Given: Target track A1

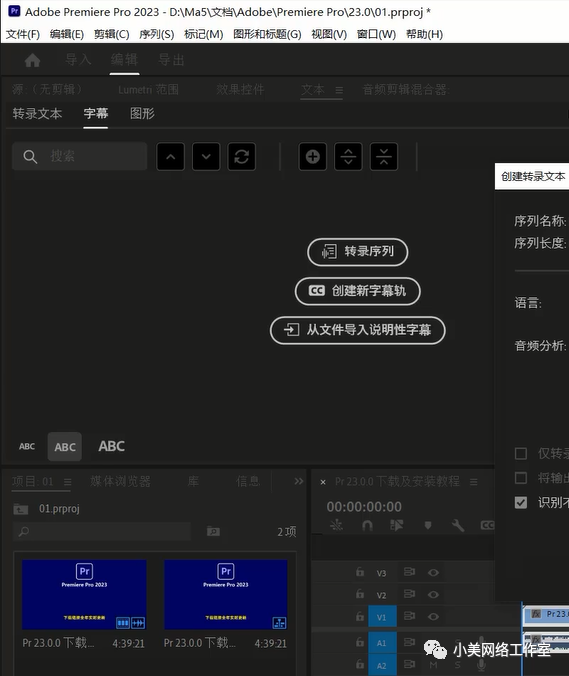Looking at the screenshot, I should [x=381, y=643].
